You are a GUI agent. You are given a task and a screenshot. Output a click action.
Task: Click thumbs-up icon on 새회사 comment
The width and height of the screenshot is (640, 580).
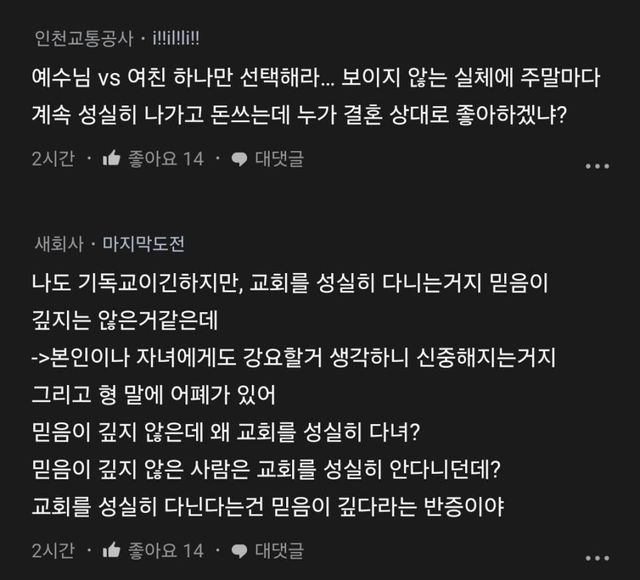click(111, 550)
